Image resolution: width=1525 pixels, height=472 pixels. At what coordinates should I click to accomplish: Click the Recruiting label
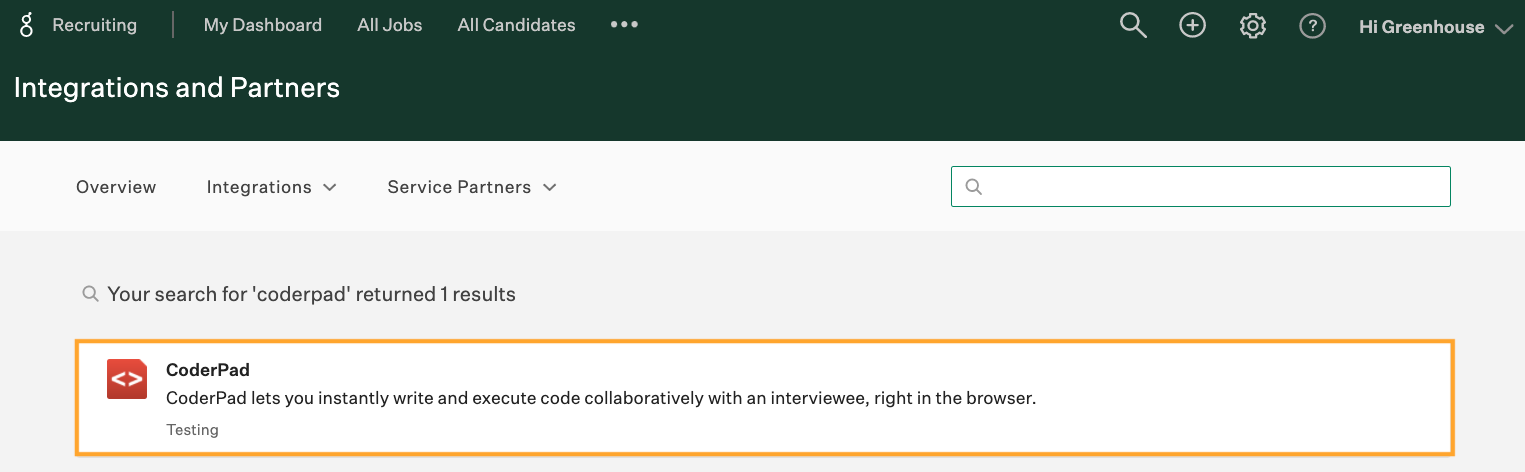94,25
